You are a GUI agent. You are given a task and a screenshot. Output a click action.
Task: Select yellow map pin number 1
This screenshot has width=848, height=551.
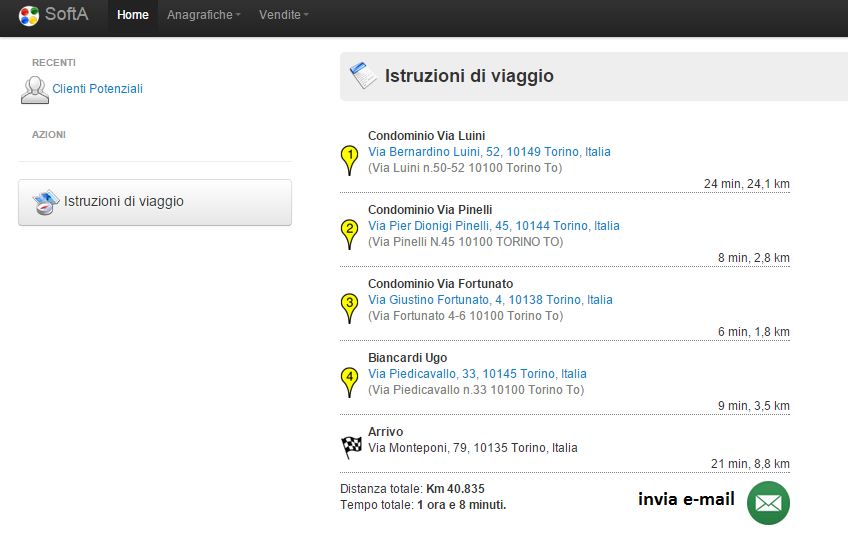349,160
